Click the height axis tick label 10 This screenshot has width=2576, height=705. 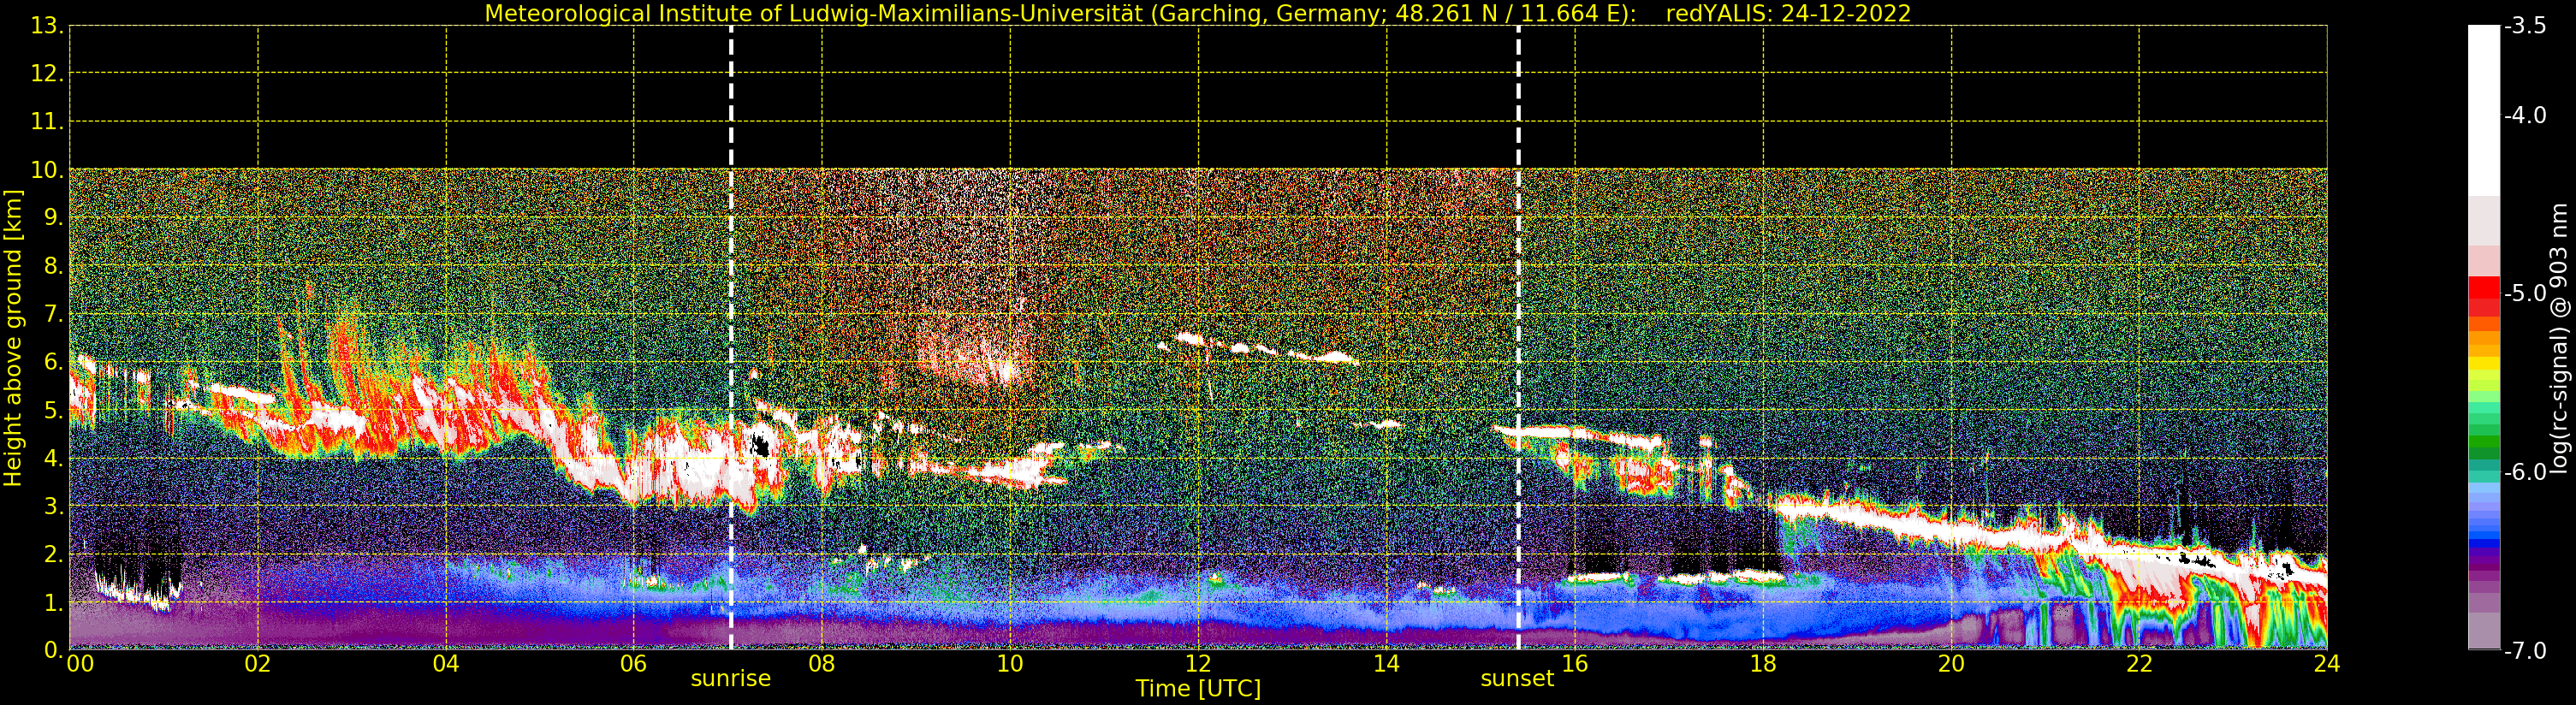47,170
